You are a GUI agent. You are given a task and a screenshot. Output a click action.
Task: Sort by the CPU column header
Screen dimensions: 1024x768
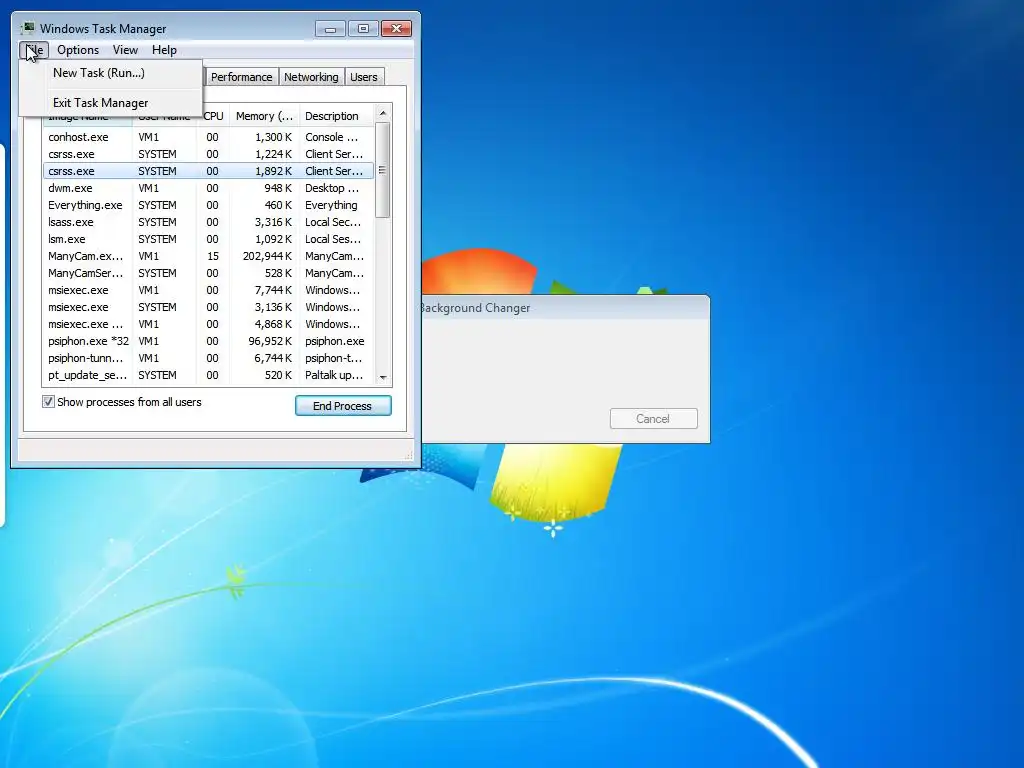pyautogui.click(x=213, y=116)
